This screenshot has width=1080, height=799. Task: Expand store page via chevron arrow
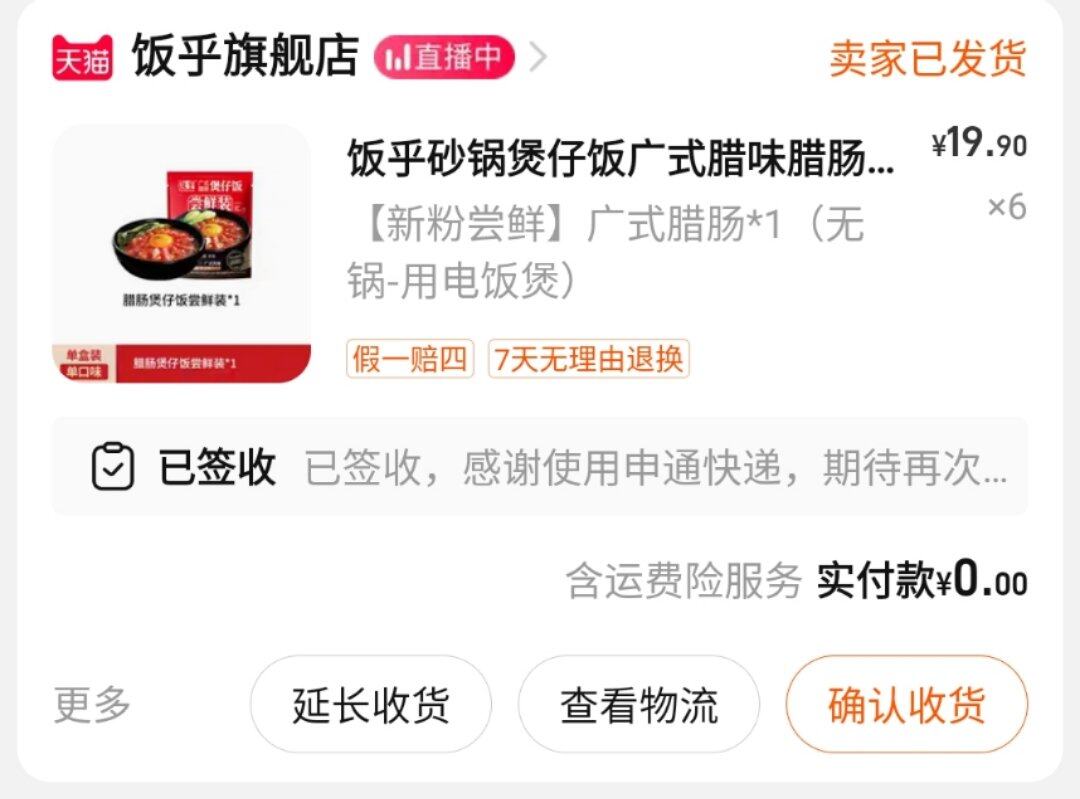click(538, 57)
